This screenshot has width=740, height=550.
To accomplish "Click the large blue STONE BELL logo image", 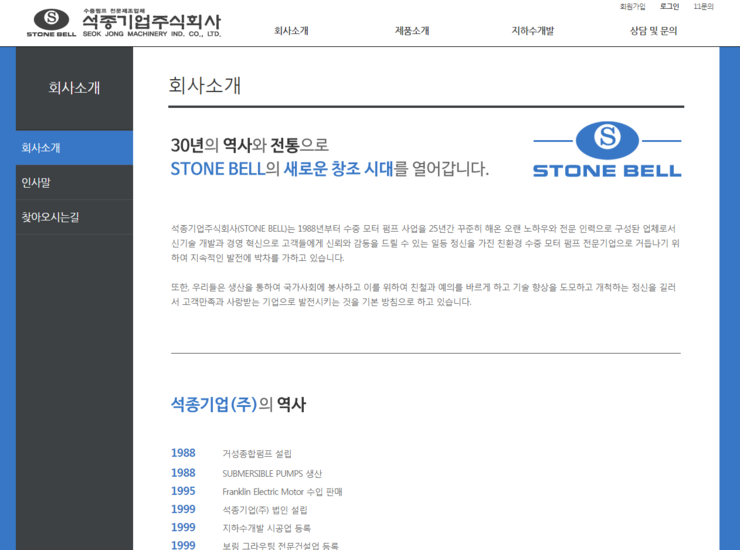I will click(x=606, y=150).
